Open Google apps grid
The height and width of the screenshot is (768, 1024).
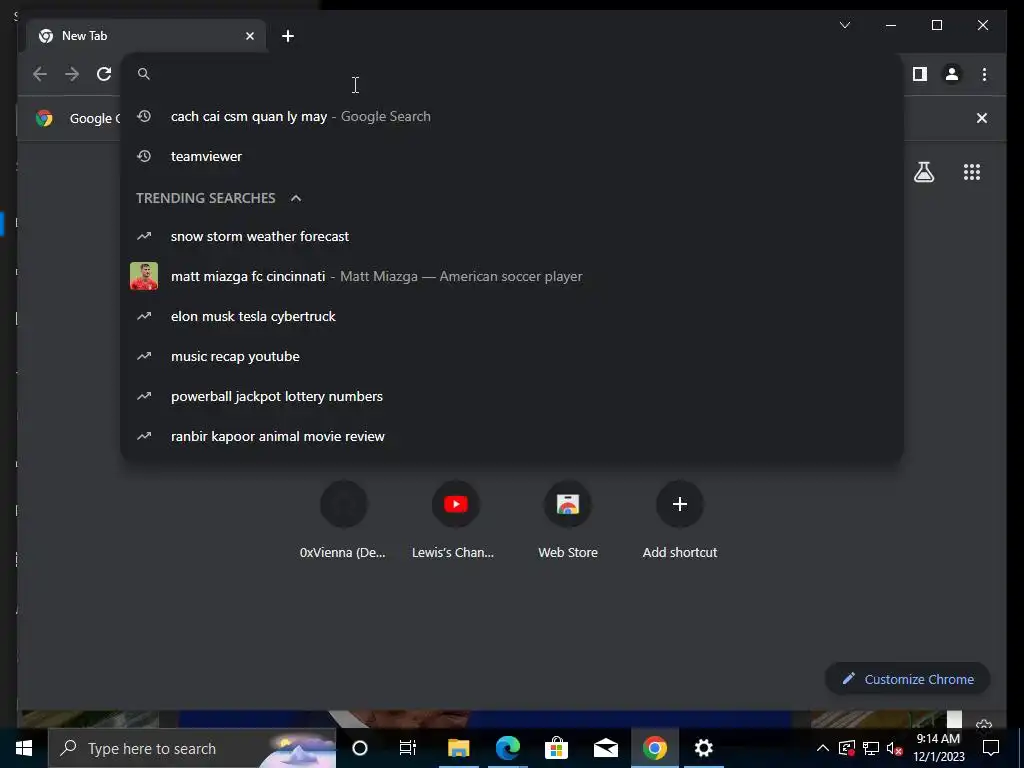[x=972, y=172]
